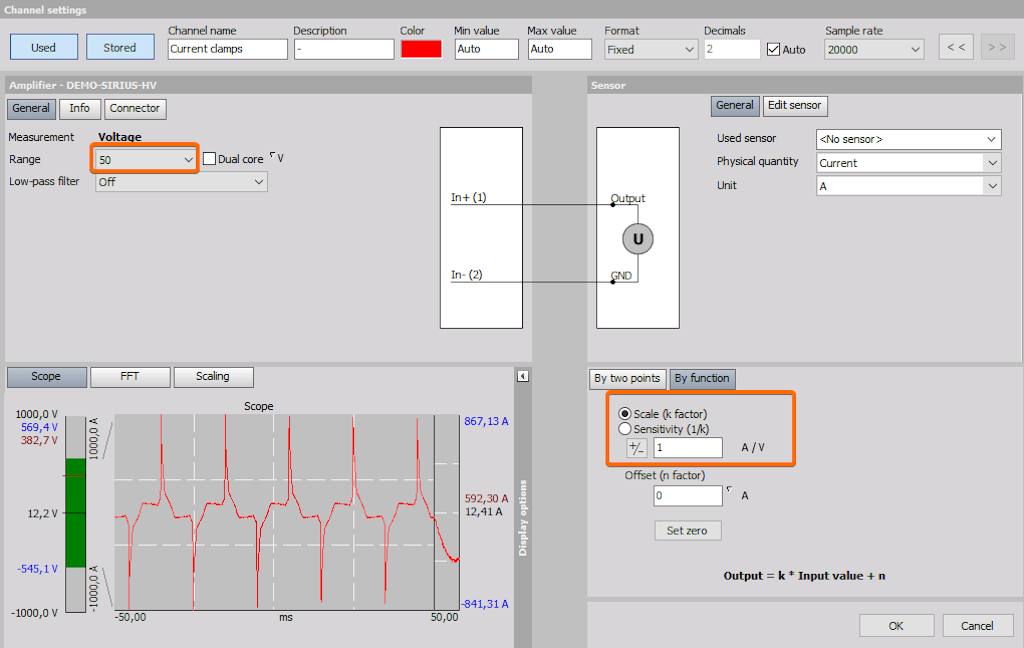Click the Channel name input field
This screenshot has width=1024, height=648.
(x=227, y=49)
